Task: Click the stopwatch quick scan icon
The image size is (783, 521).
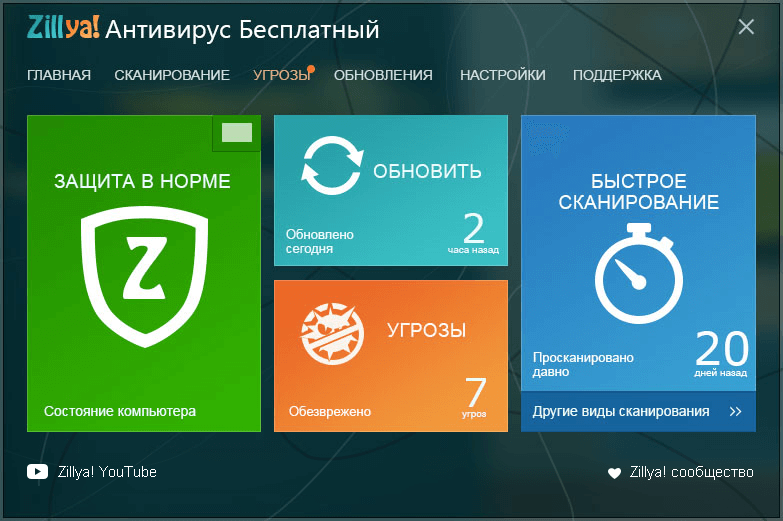Action: click(639, 274)
